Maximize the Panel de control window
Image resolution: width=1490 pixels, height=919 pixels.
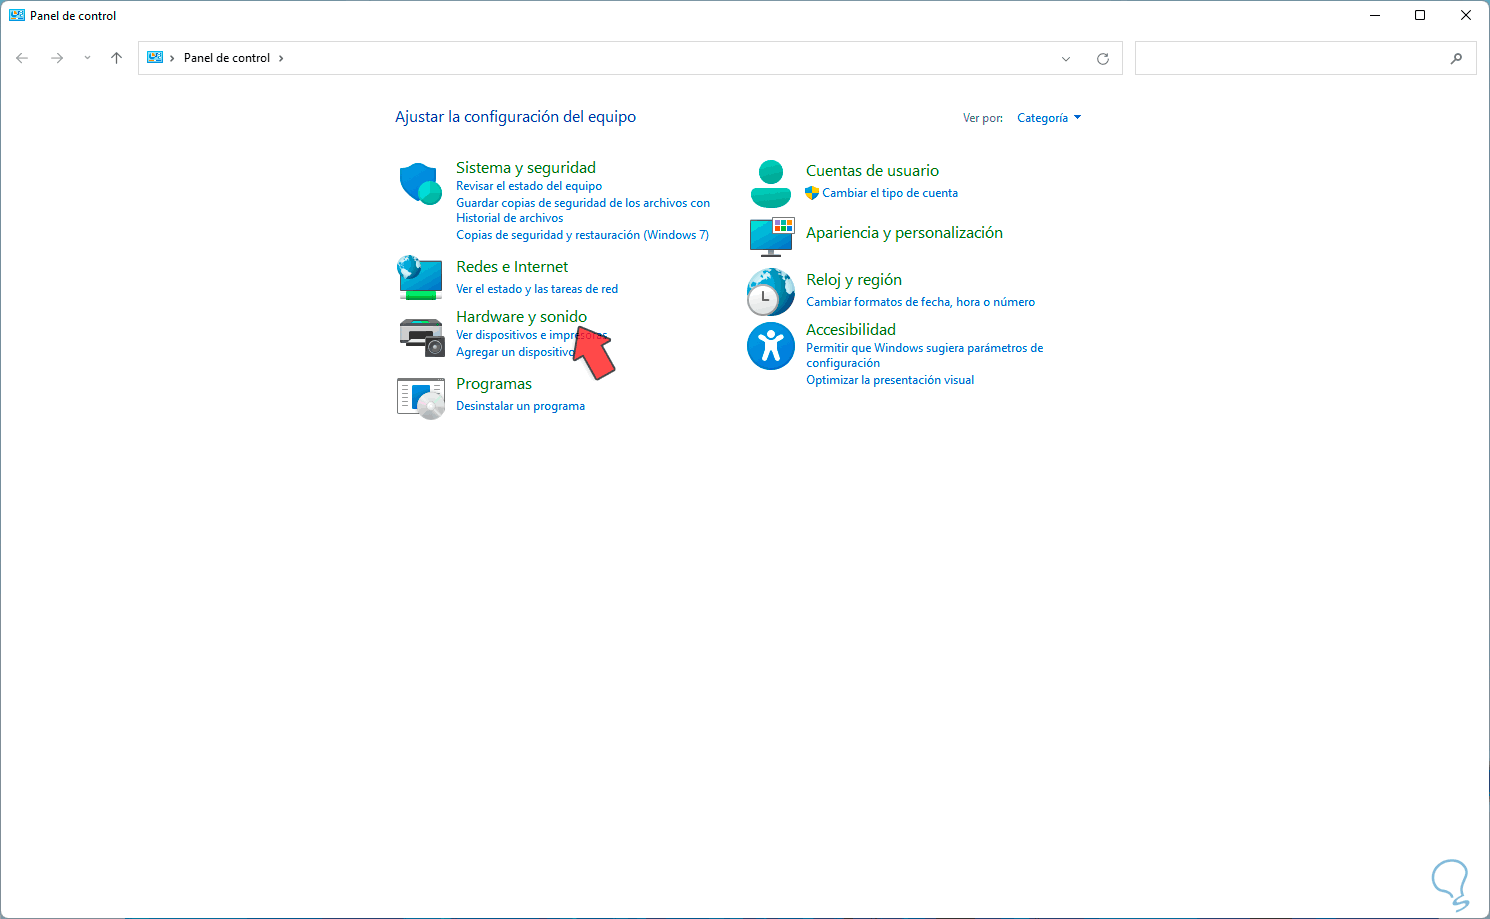[1420, 15]
